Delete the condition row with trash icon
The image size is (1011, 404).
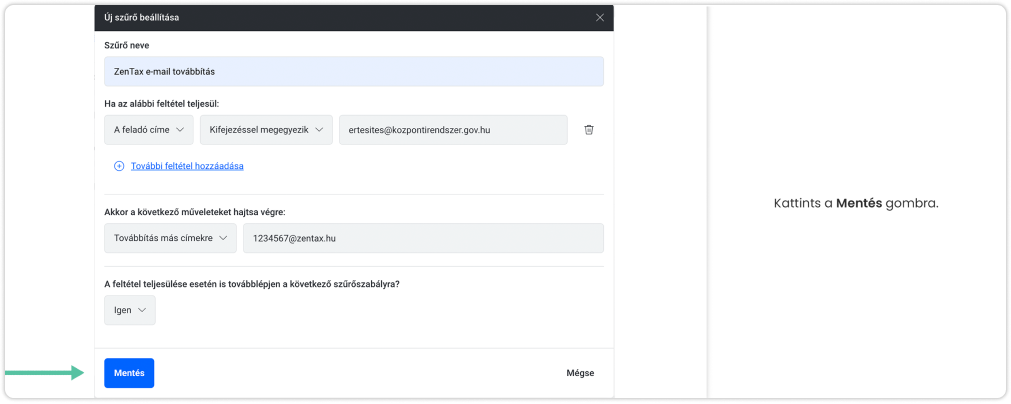click(x=589, y=130)
